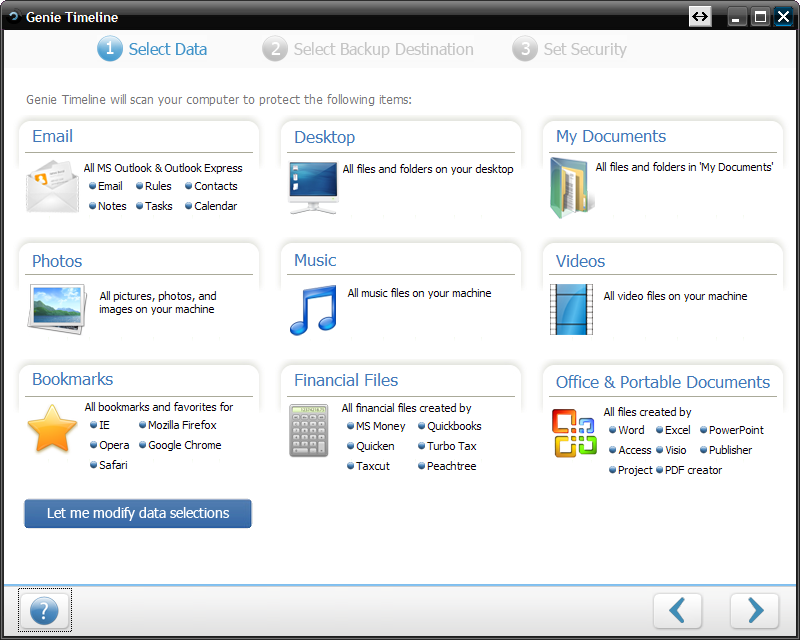Click the step 3 number circle
This screenshot has width=800, height=640.
coord(525,48)
